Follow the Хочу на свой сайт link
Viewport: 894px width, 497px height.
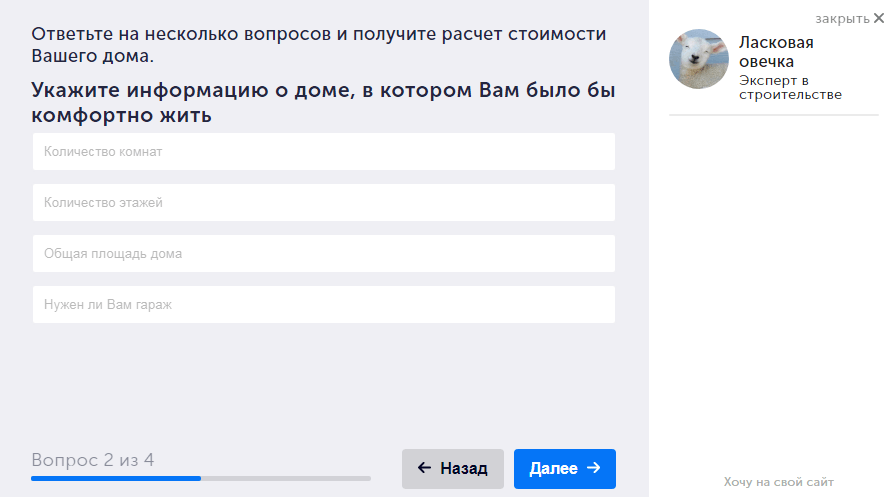(x=778, y=482)
